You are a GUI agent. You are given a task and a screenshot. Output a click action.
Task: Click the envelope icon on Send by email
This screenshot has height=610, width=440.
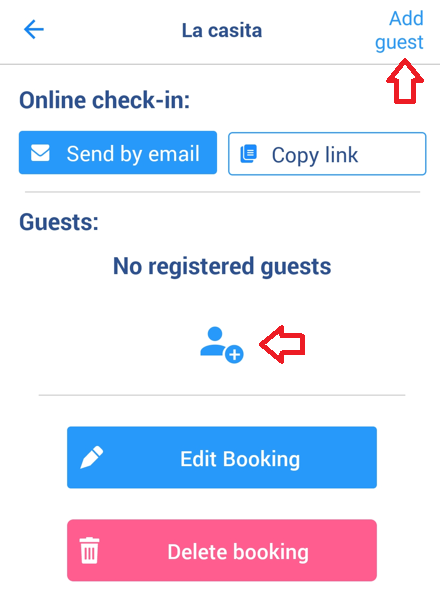tap(40, 153)
